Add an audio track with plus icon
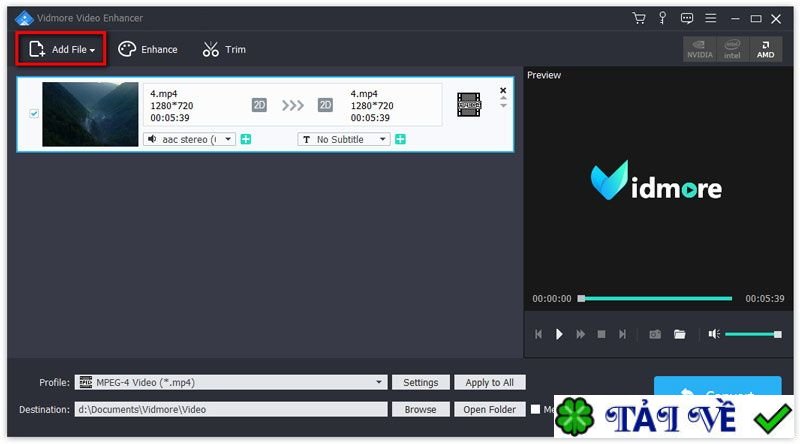The height and width of the screenshot is (444, 800). tap(246, 139)
